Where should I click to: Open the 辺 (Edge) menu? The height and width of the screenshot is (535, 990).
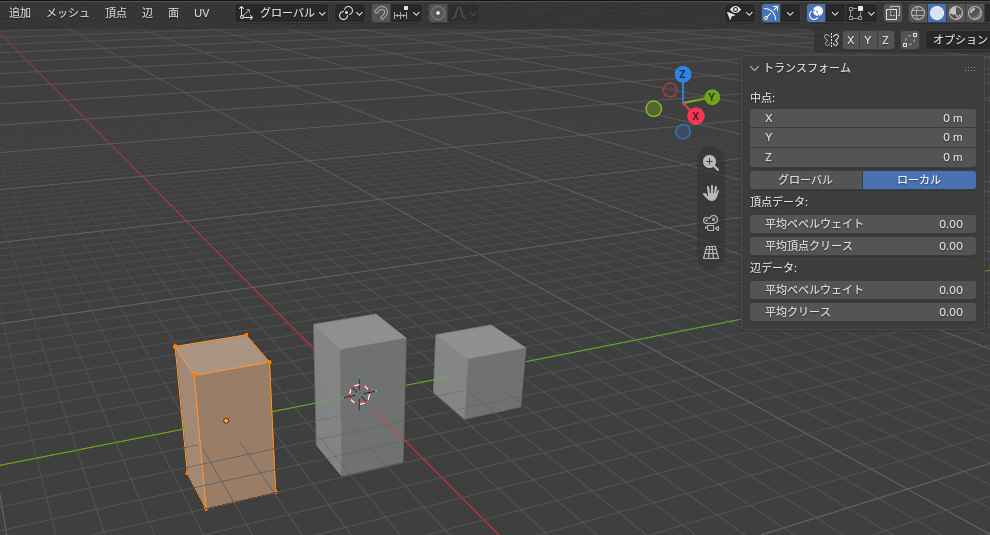(x=147, y=13)
